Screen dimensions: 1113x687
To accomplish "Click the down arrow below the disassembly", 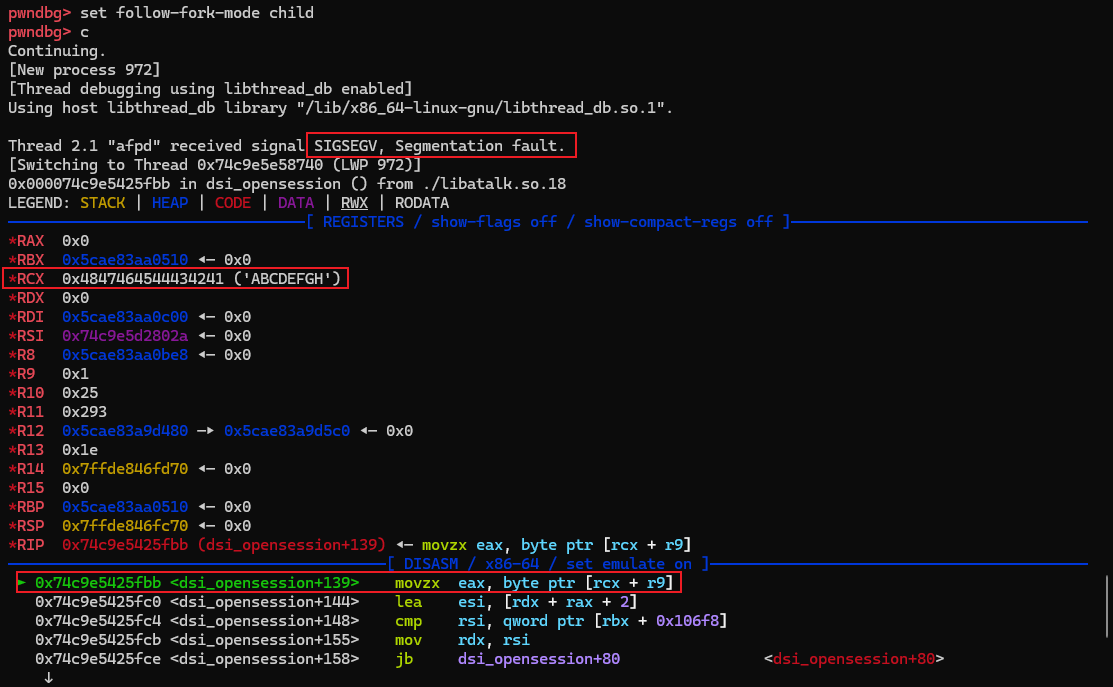I will tap(50, 677).
